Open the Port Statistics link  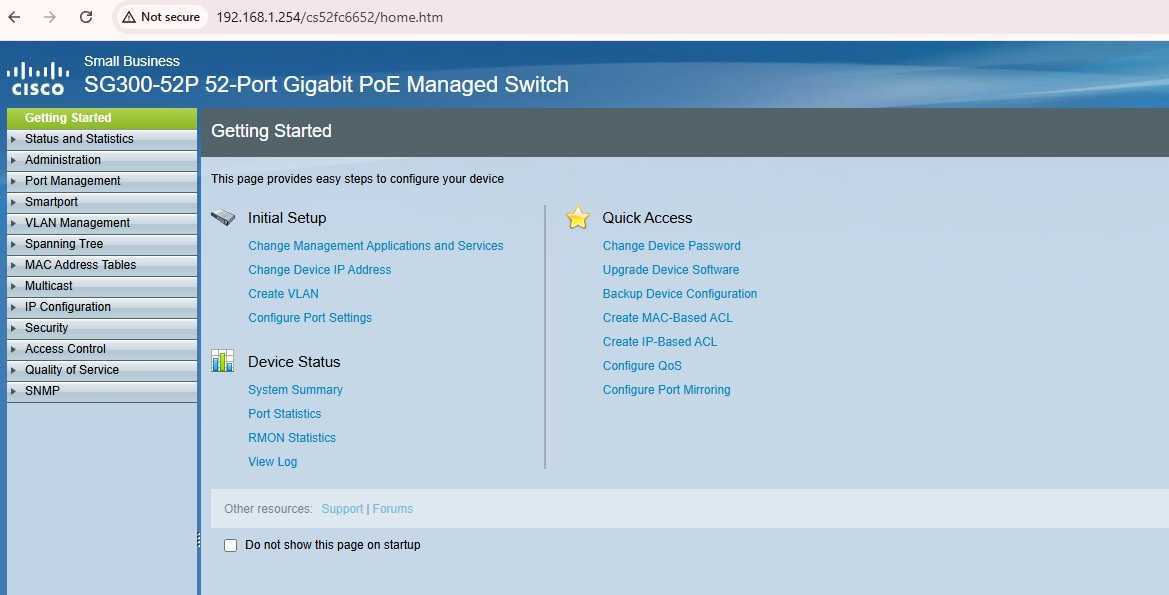pos(285,413)
